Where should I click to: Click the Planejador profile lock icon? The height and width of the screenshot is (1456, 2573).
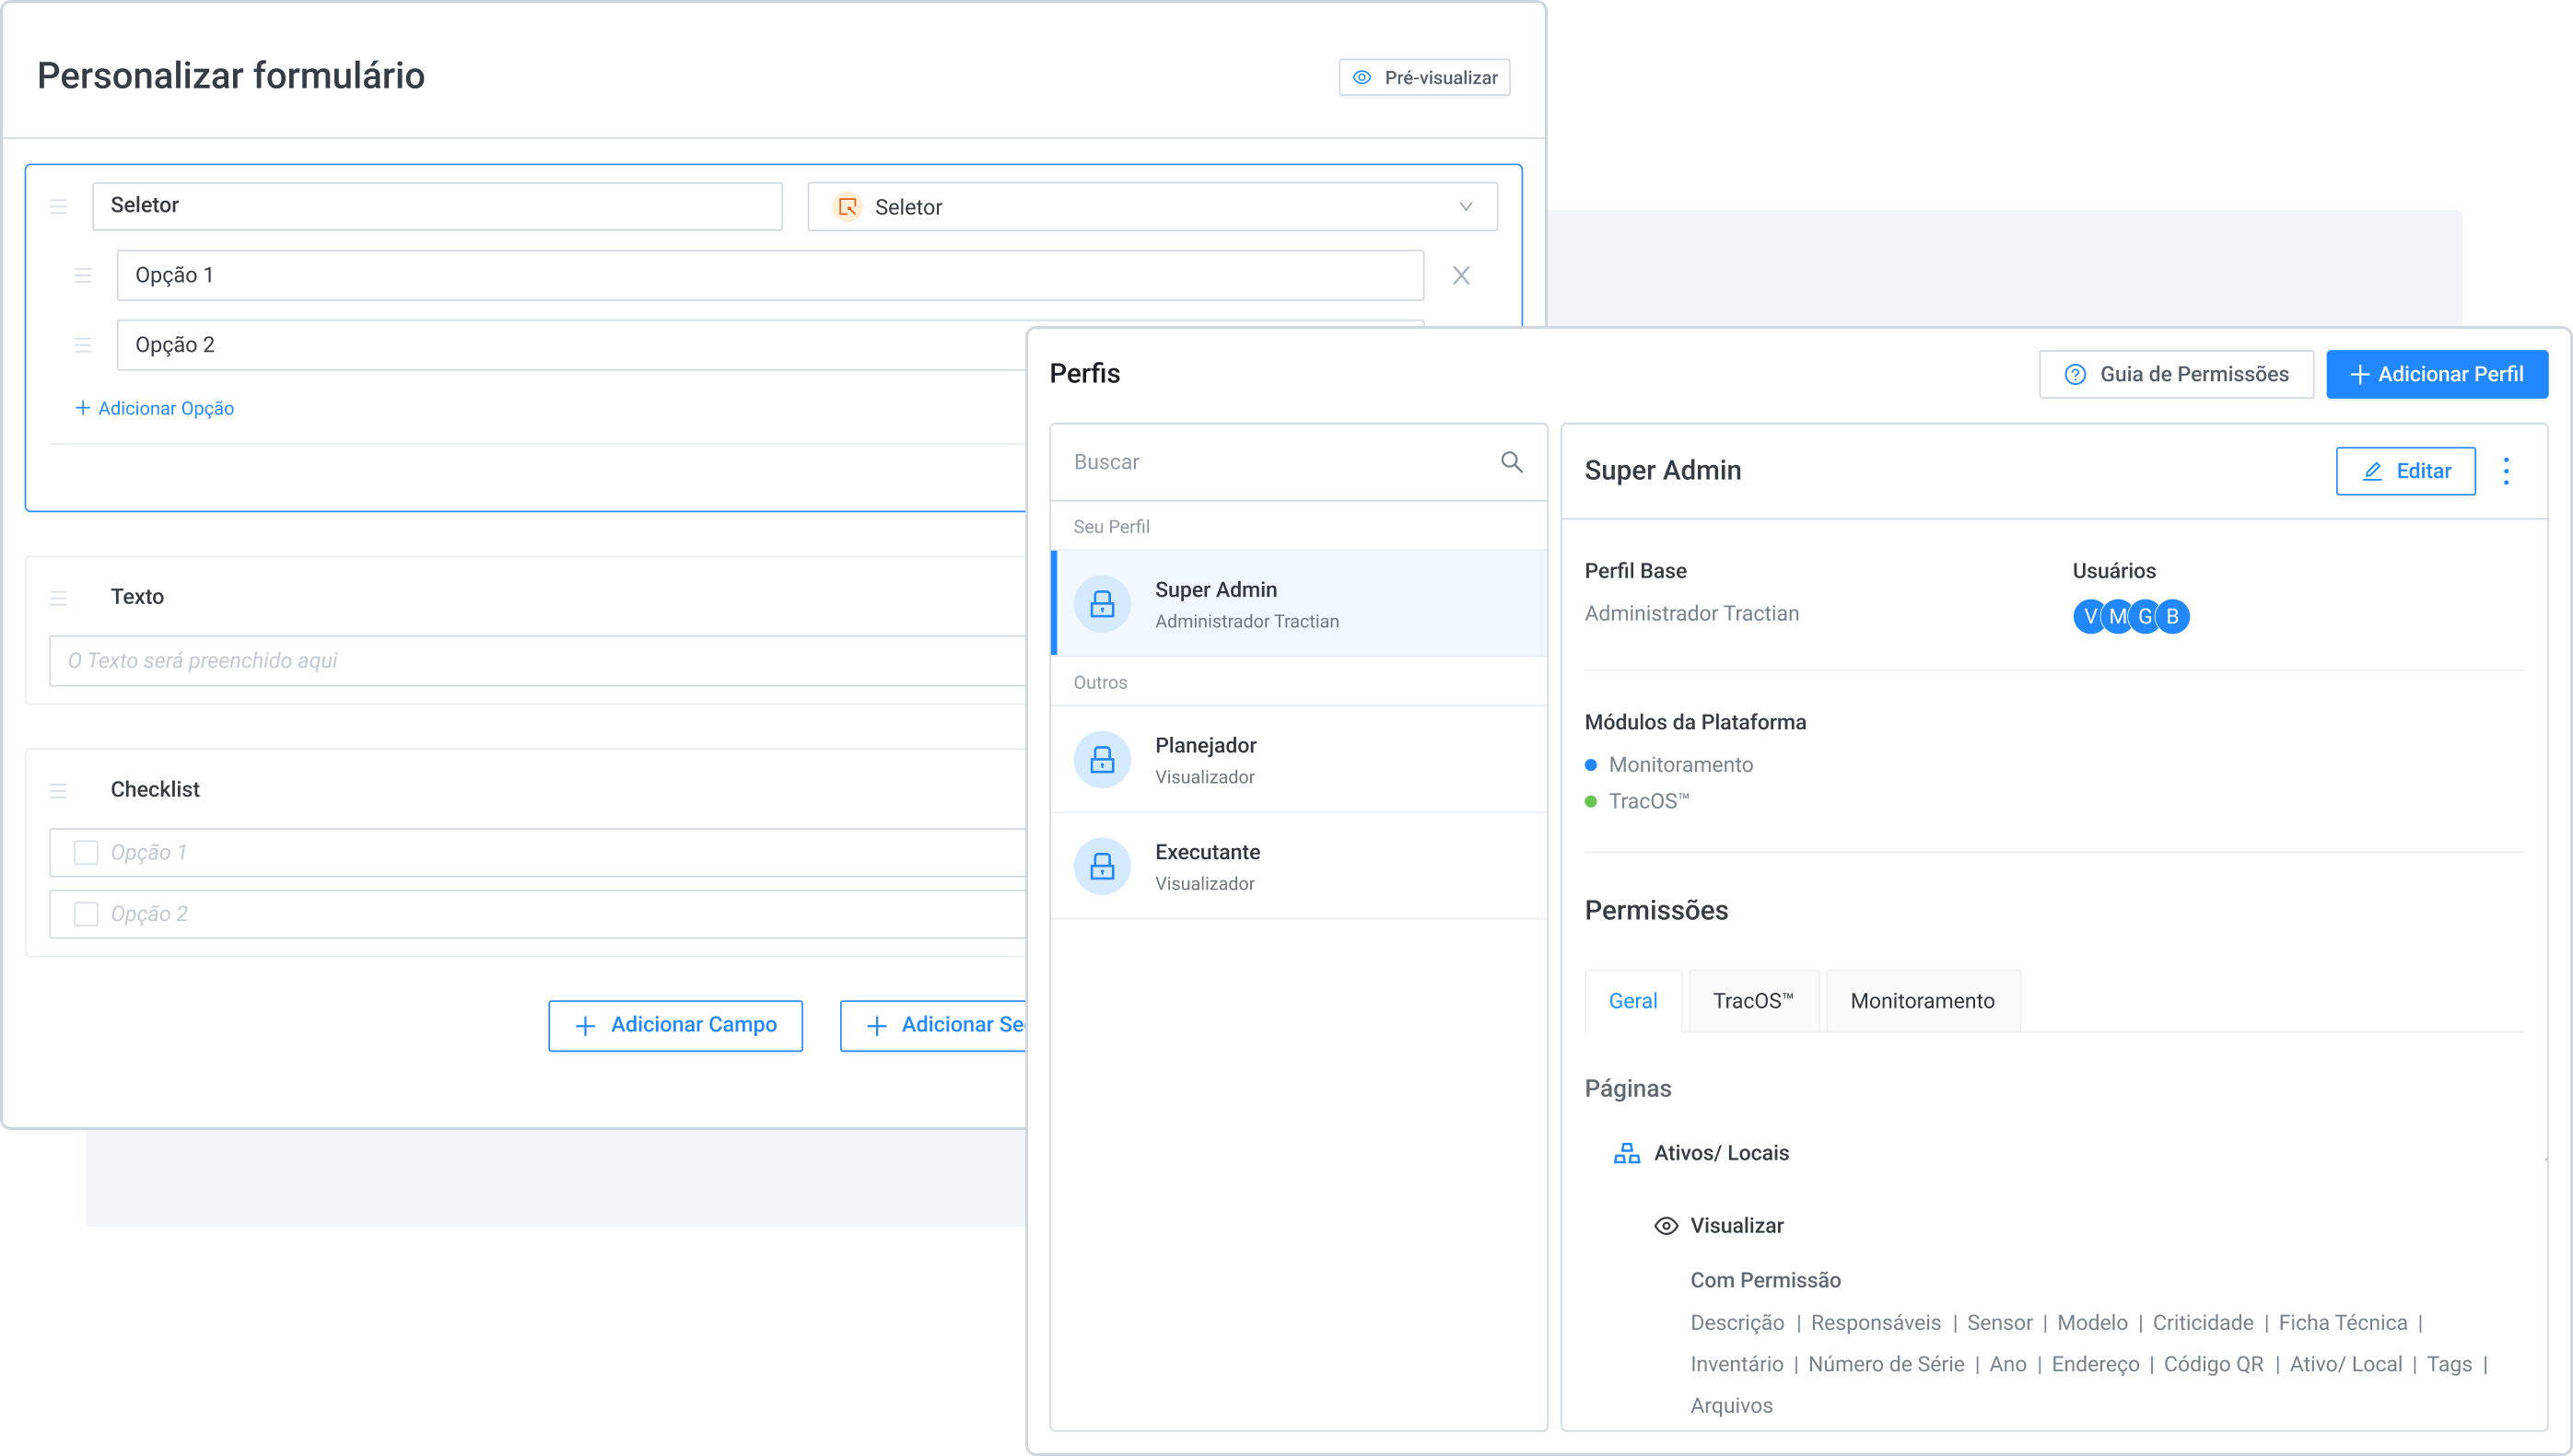(x=1102, y=760)
